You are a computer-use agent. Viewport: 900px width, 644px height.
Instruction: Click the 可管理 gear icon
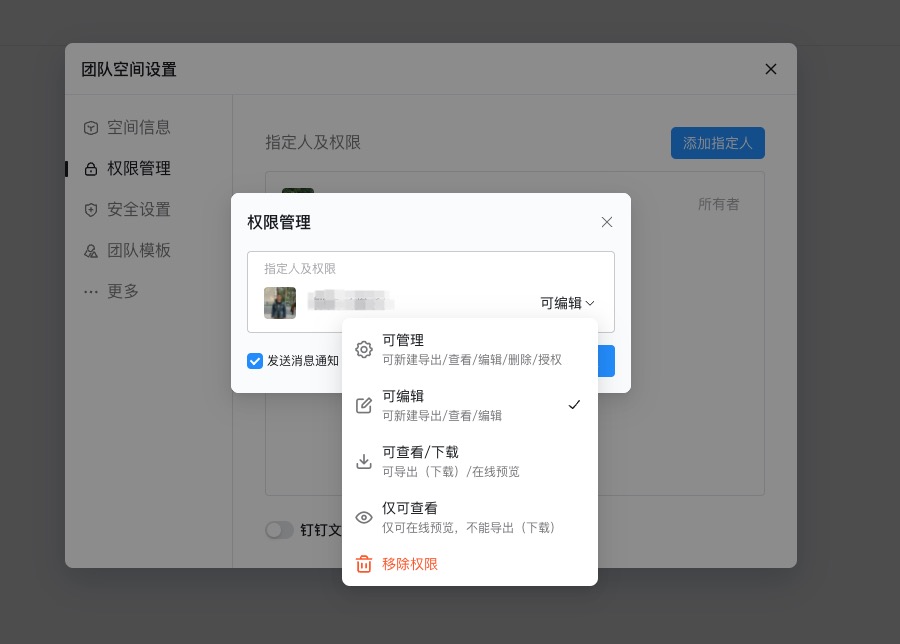coord(364,349)
